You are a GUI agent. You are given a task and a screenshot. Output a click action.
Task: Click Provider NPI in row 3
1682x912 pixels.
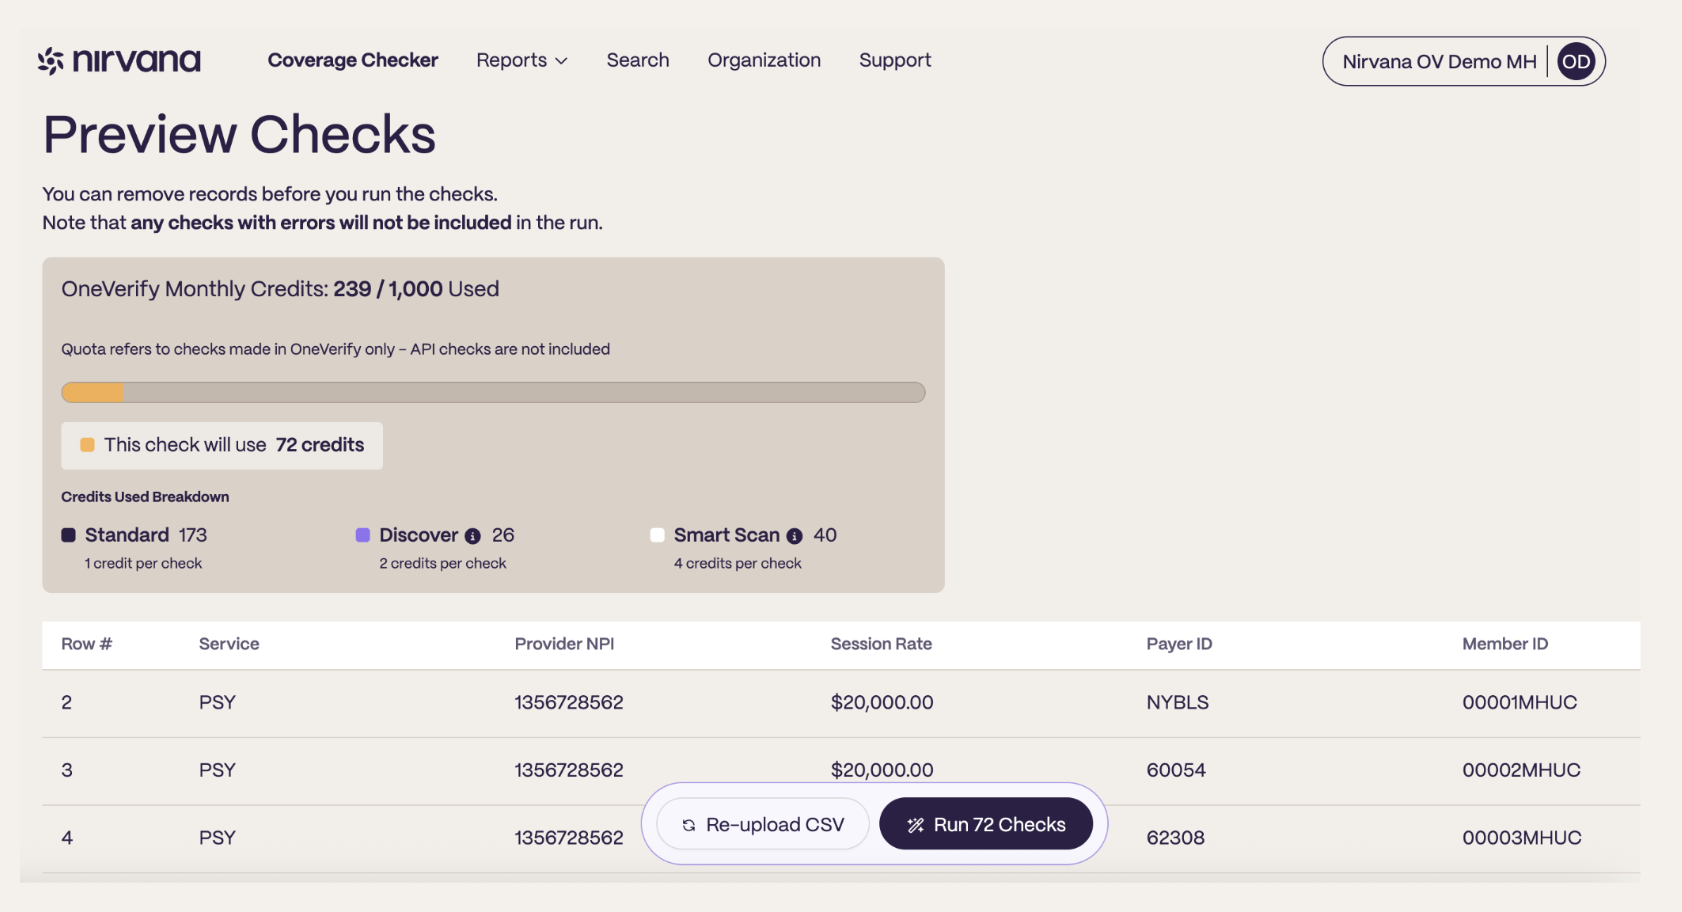point(569,770)
